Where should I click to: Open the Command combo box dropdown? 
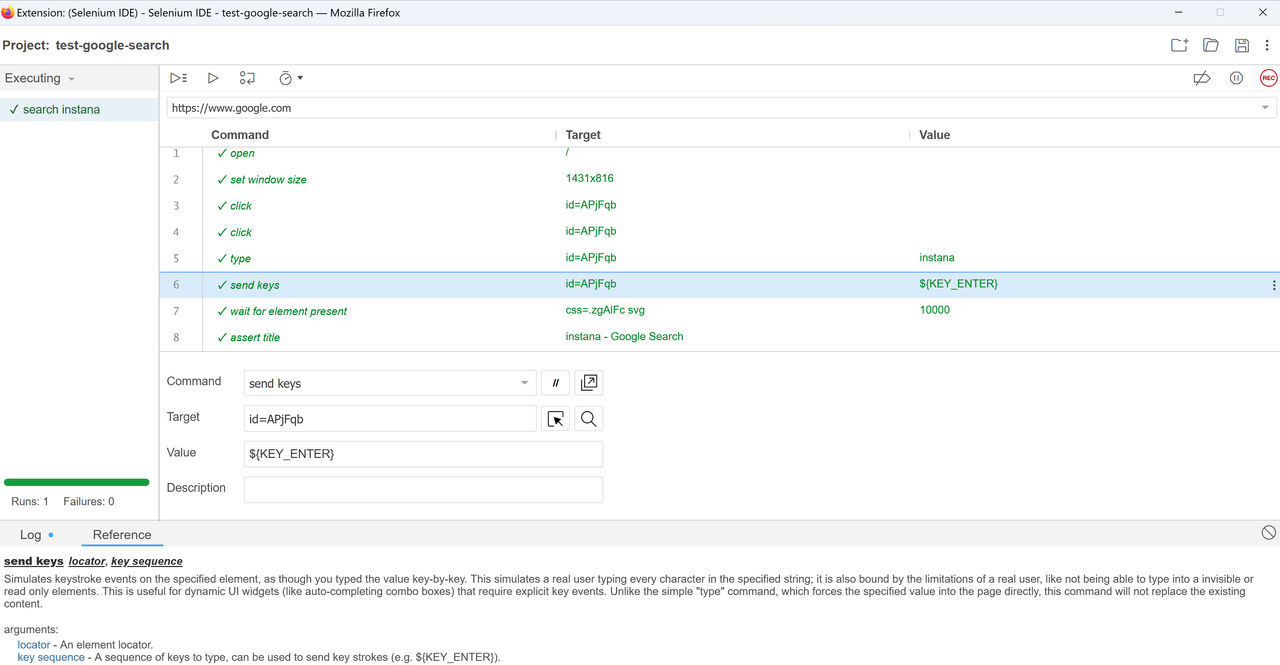(524, 383)
